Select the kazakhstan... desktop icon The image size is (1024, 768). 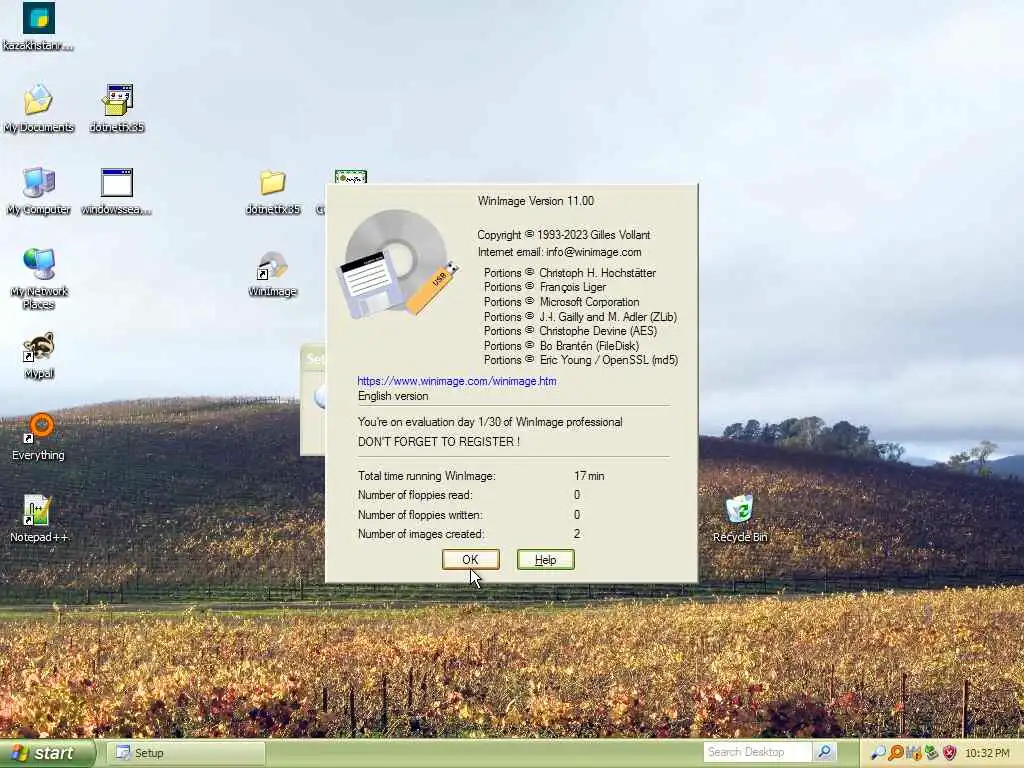pyautogui.click(x=38, y=27)
